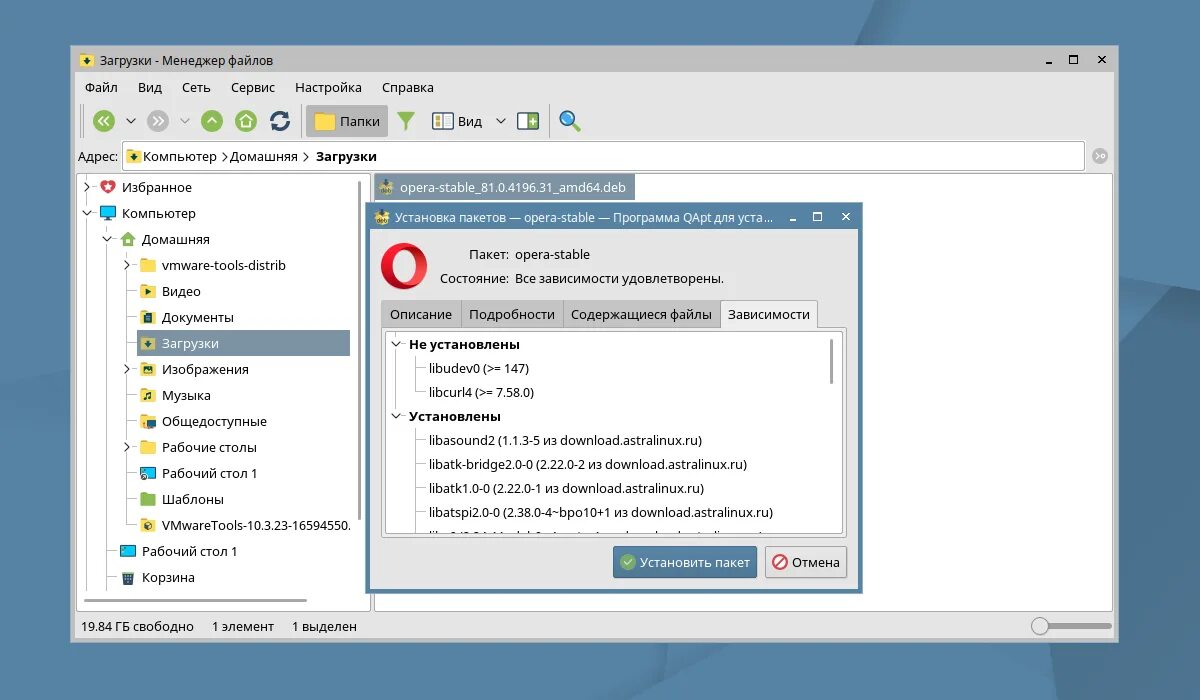Select Музыка folder in tree
1200x700 pixels.
pos(186,395)
